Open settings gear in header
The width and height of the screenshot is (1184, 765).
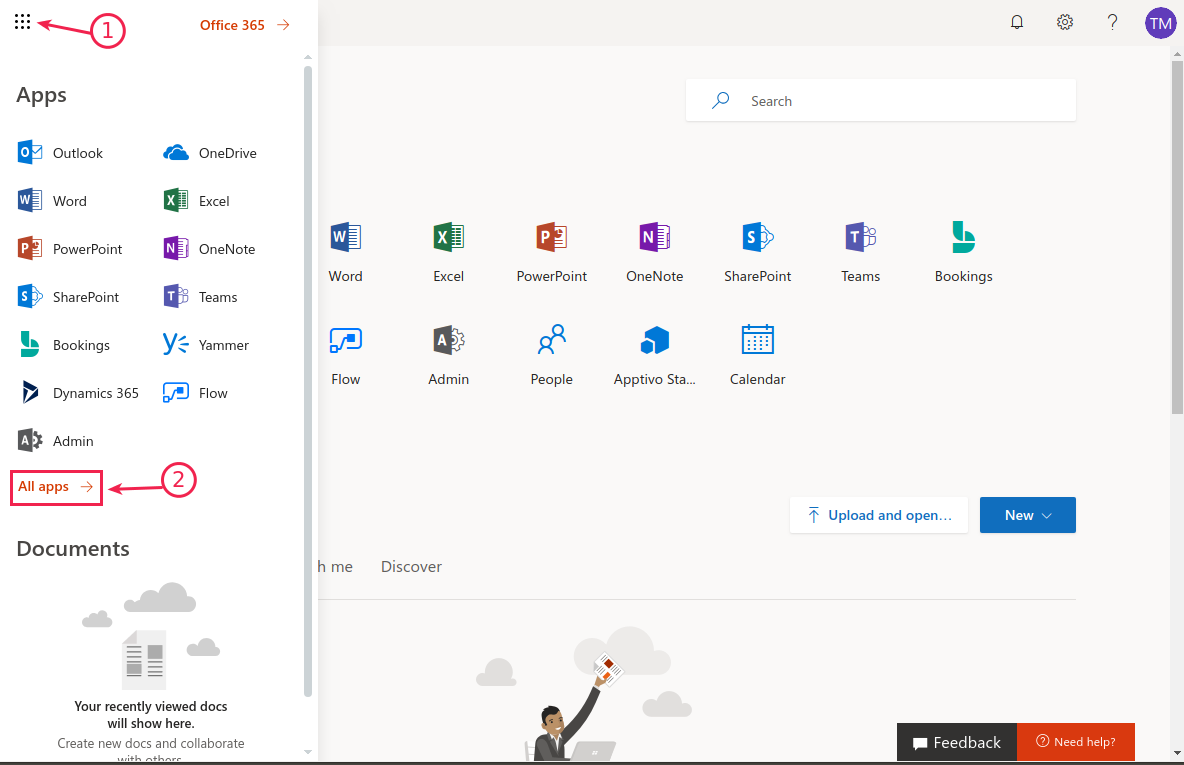1065,22
